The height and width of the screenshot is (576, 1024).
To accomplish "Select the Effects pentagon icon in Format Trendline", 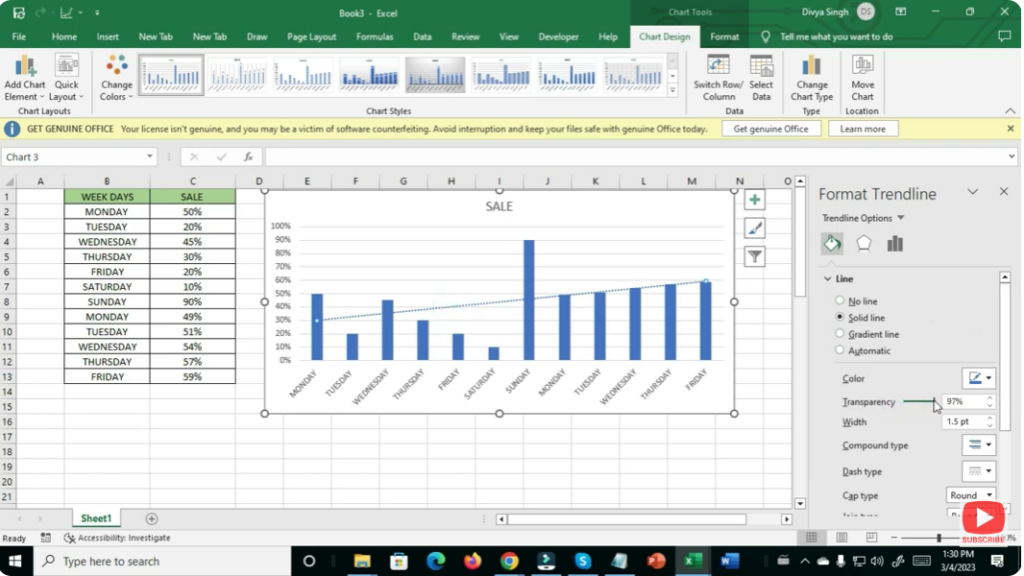I will pos(864,243).
